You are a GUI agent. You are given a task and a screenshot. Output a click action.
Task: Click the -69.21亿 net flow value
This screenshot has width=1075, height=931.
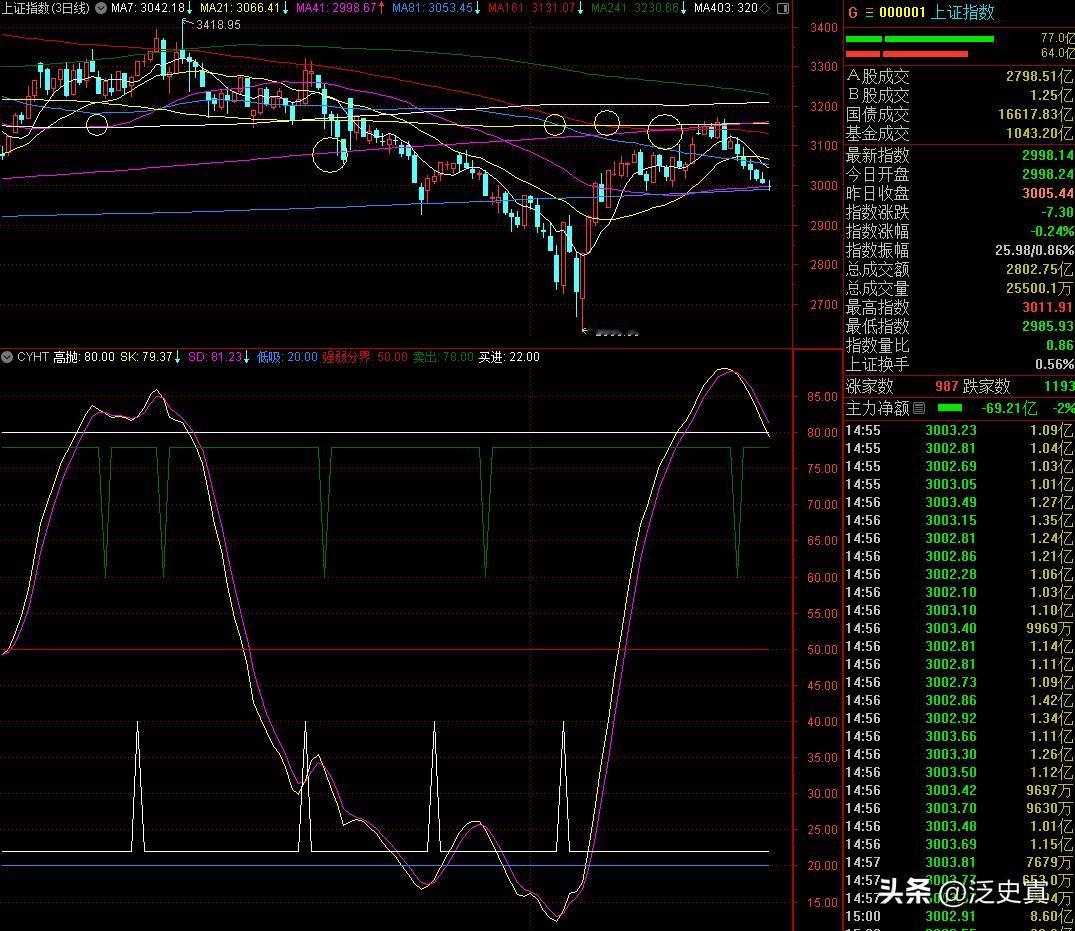coord(1009,409)
